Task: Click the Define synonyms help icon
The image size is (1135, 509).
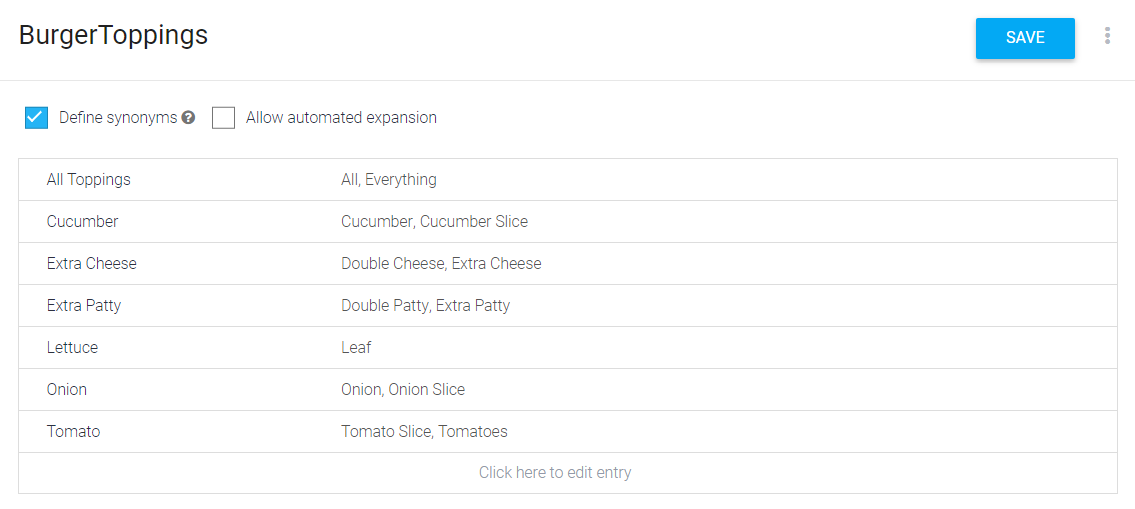Action: [188, 117]
